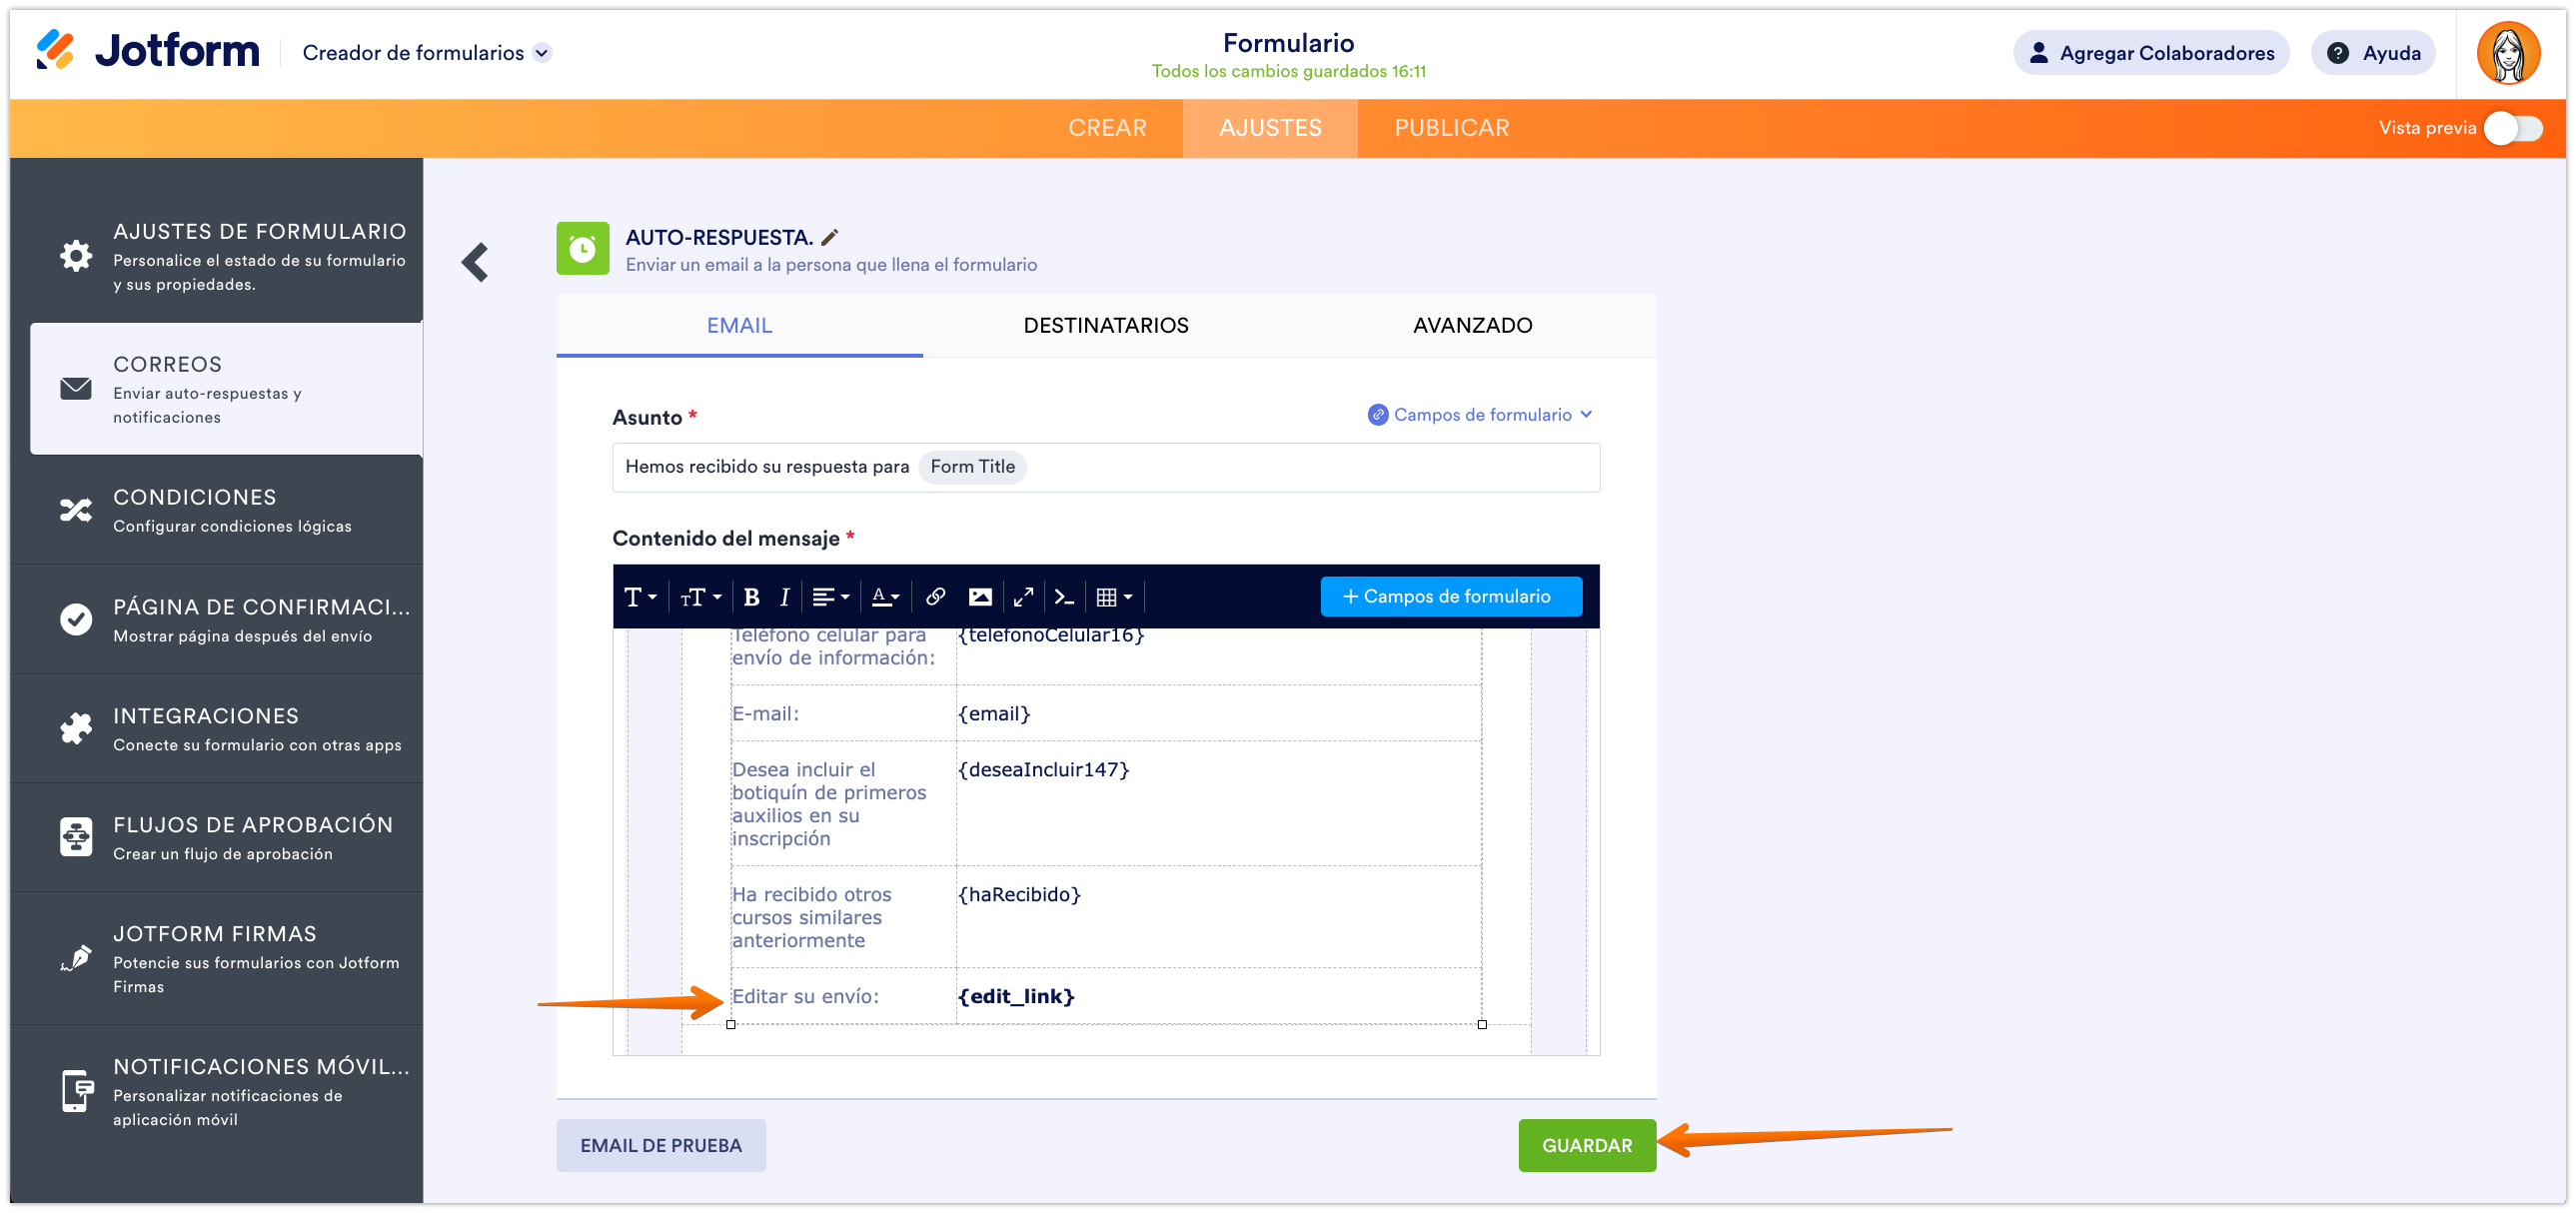Screen dimensions: 2576x1213
Task: Toggle bold formatting in message editor
Action: [x=752, y=597]
